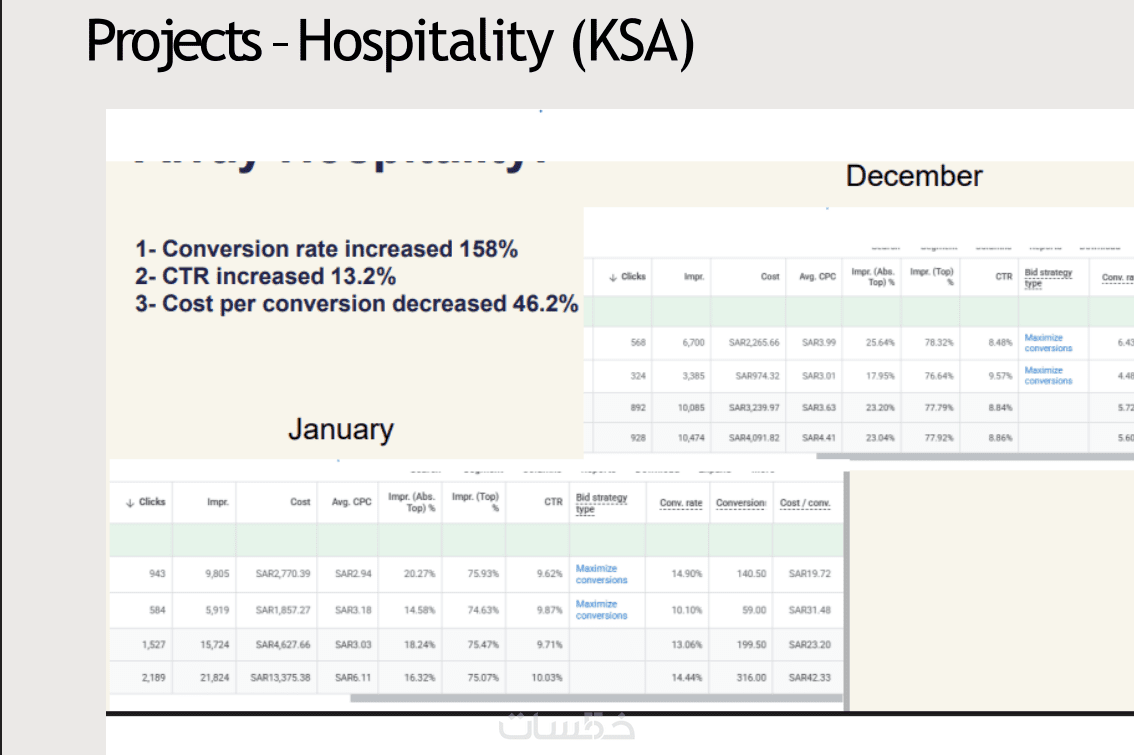The width and height of the screenshot is (1134, 755).
Task: Select the January heading text
Action: [341, 430]
